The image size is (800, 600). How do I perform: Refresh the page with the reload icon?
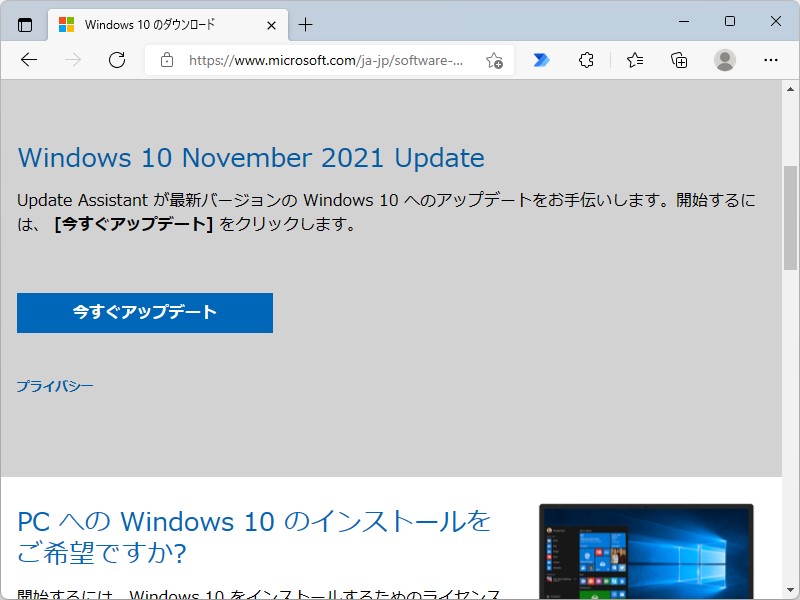click(x=117, y=60)
